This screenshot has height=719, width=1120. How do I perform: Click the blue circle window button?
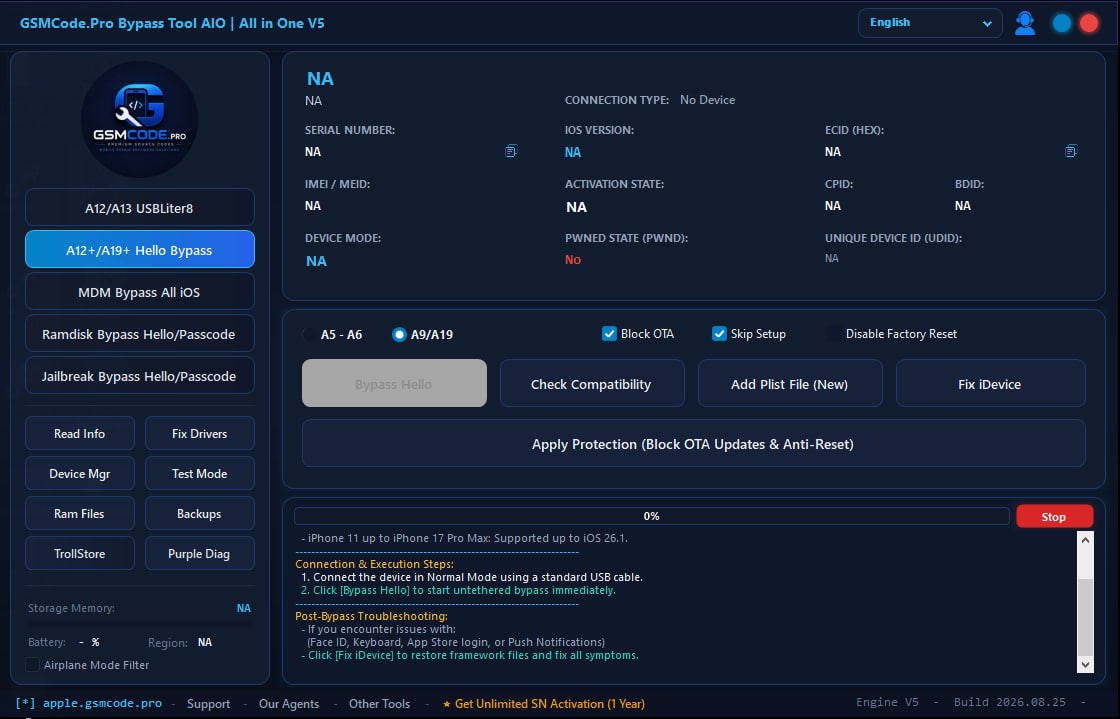coord(1062,23)
